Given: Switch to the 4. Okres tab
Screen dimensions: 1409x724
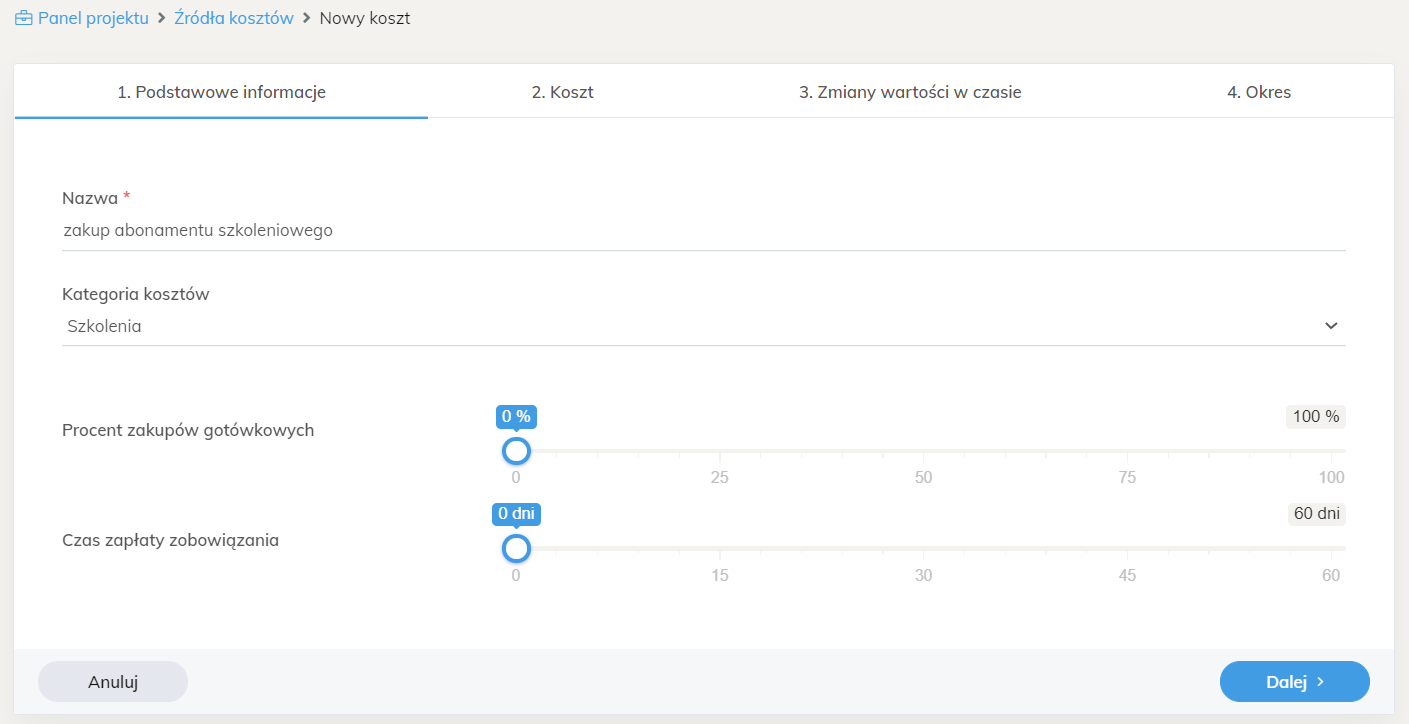Looking at the screenshot, I should 1259,92.
